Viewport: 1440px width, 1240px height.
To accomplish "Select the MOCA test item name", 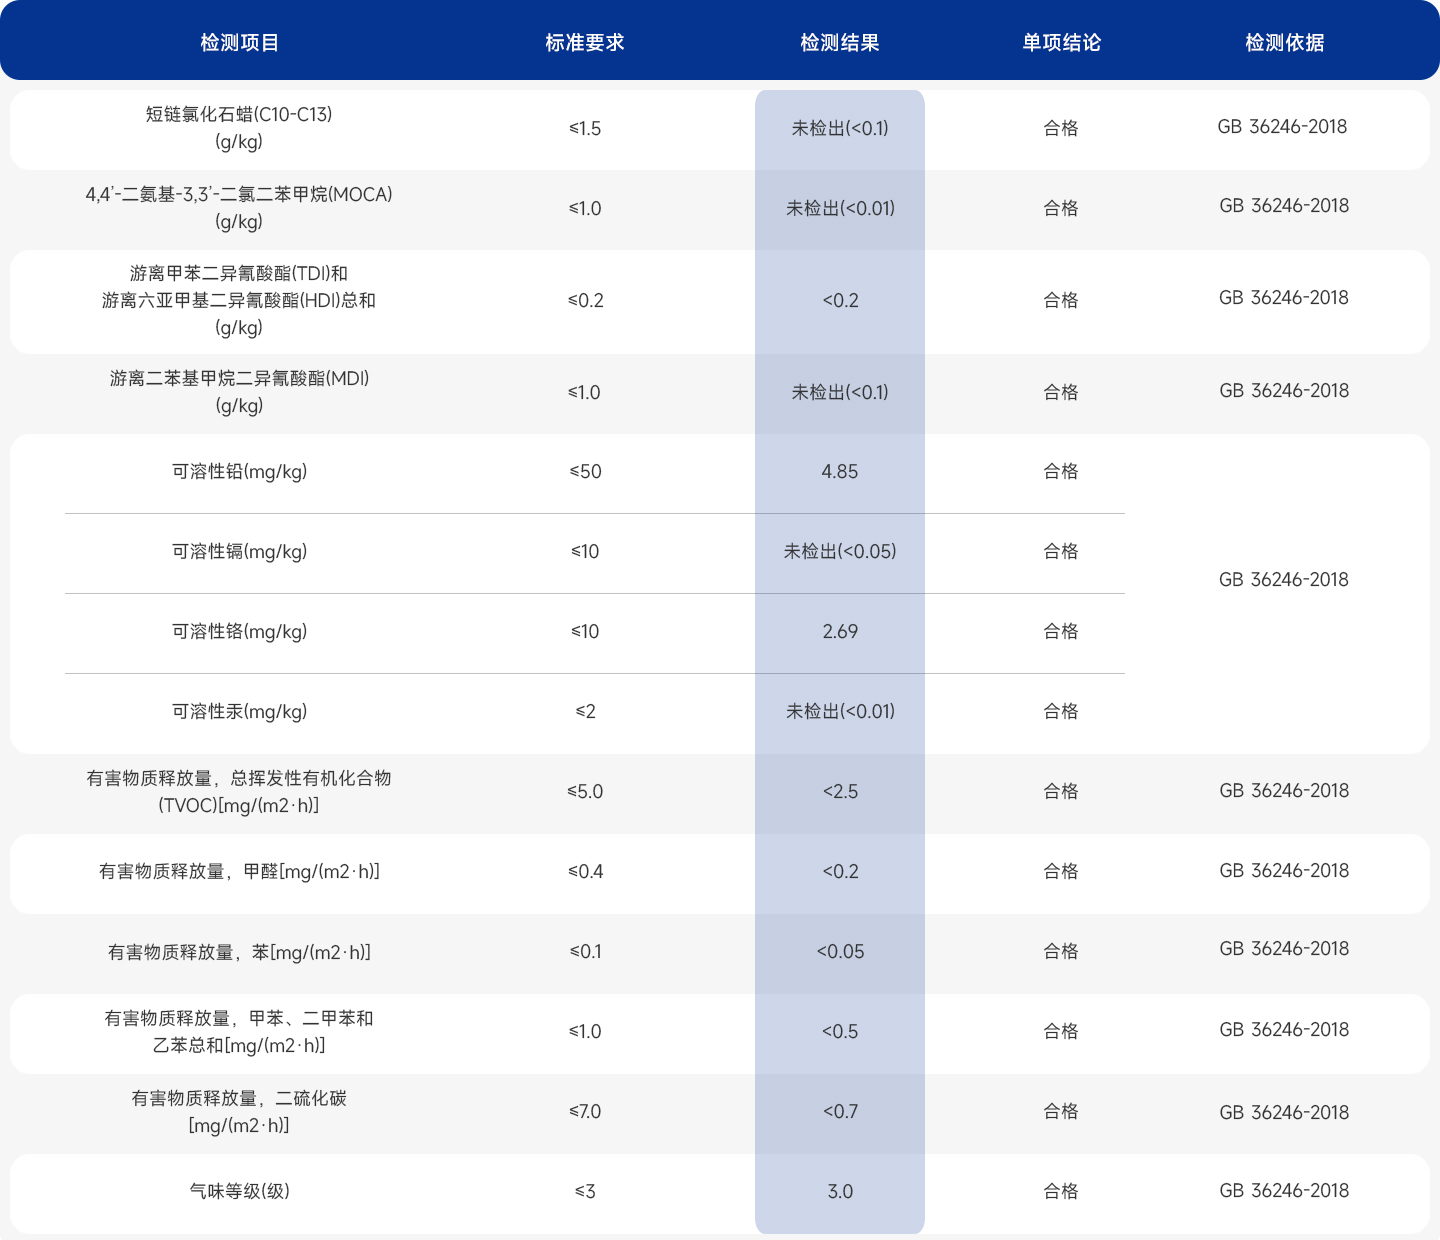I will click(239, 207).
